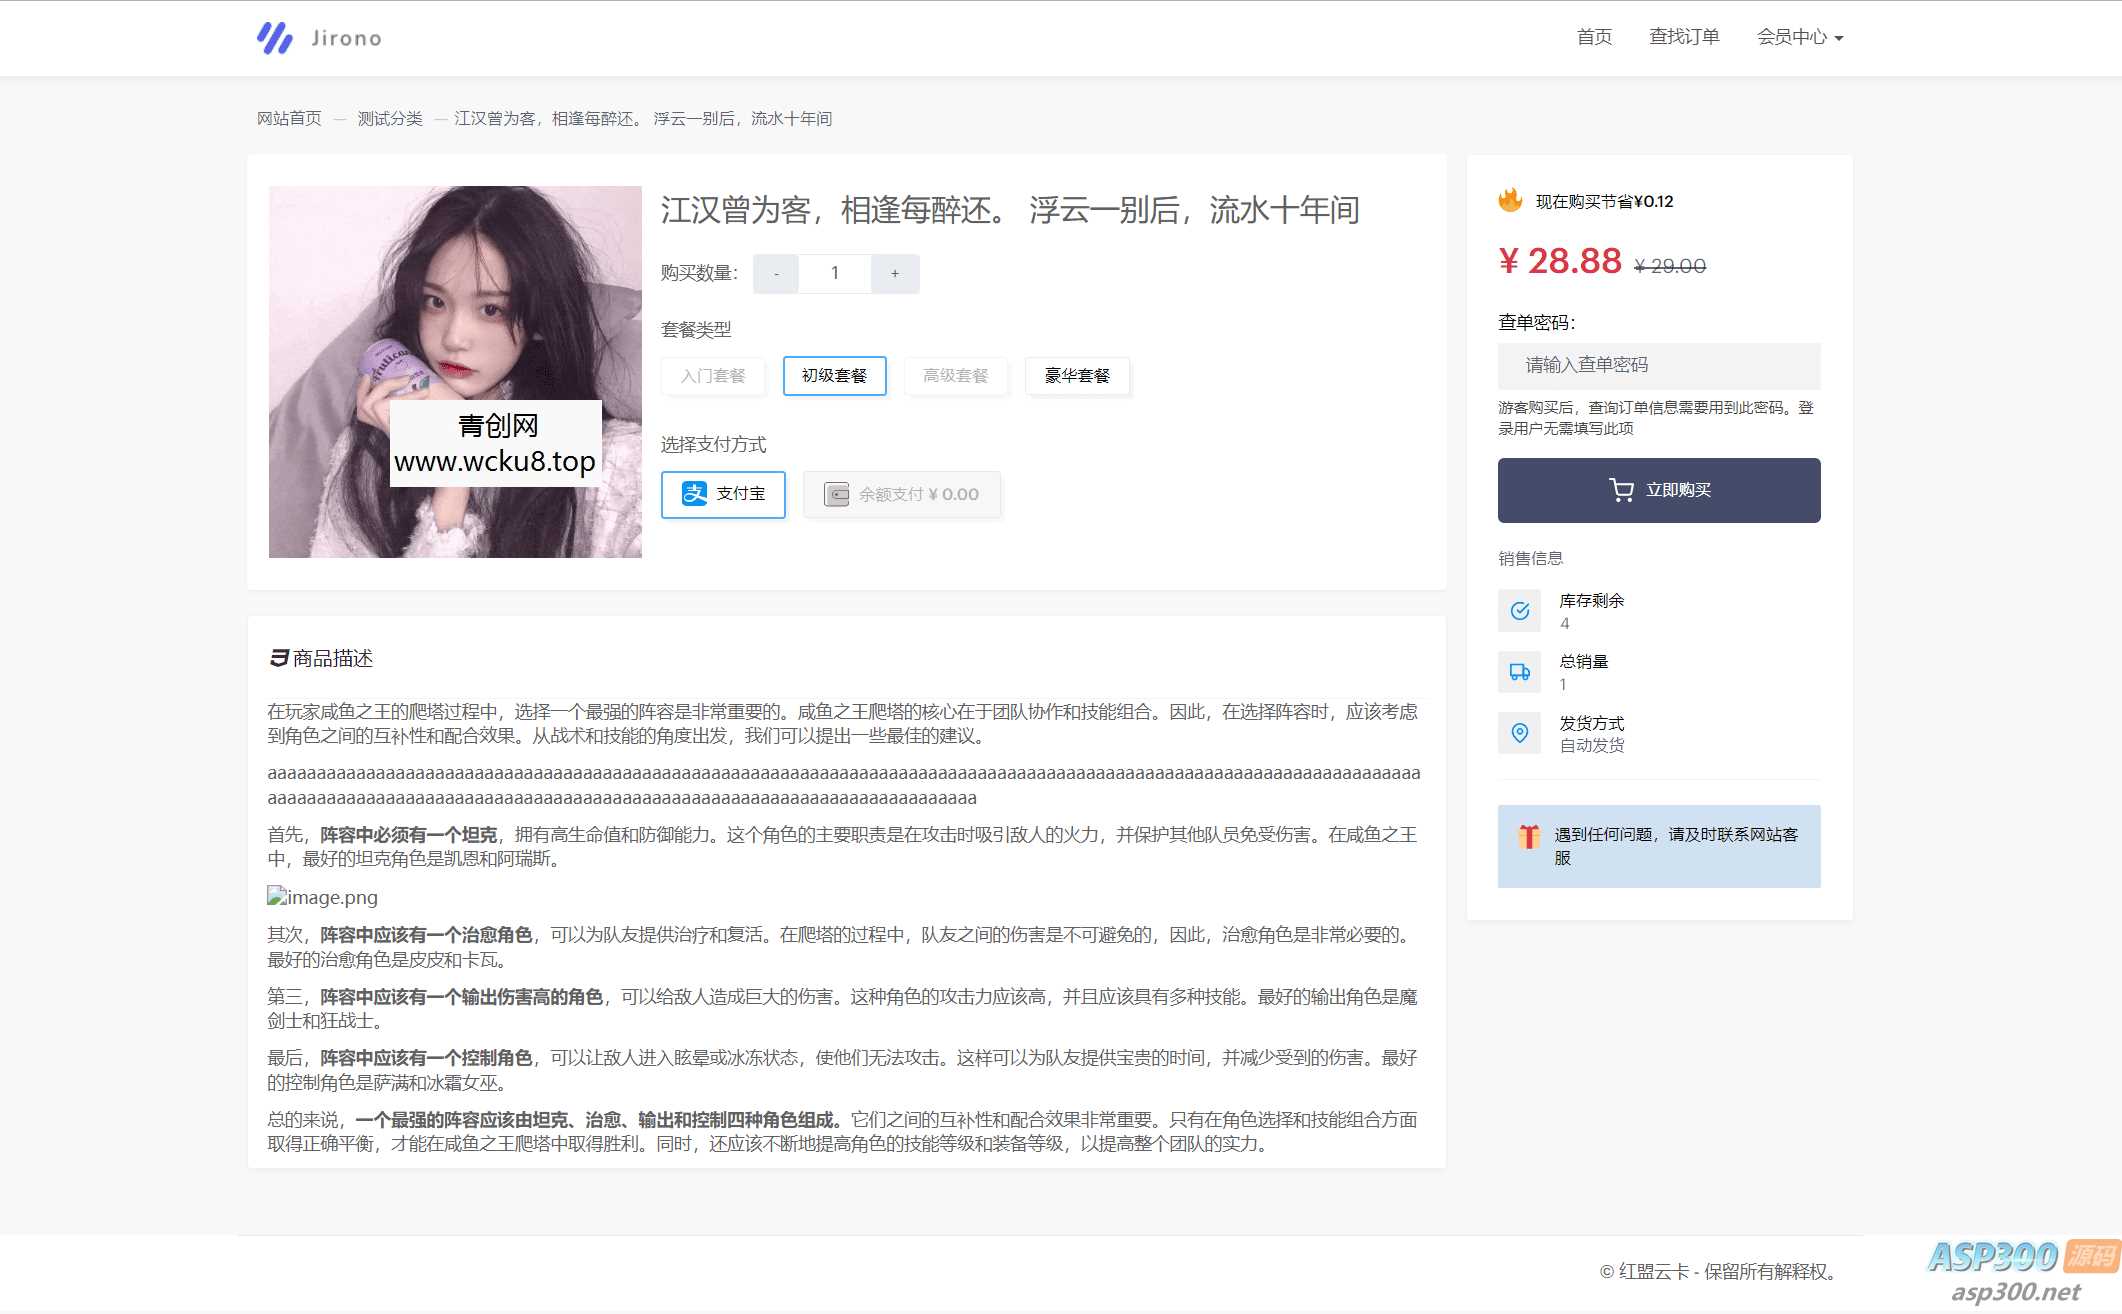Image resolution: width=2122 pixels, height=1314 pixels.
Task: Decrease quantity with the minus button
Action: click(x=775, y=272)
